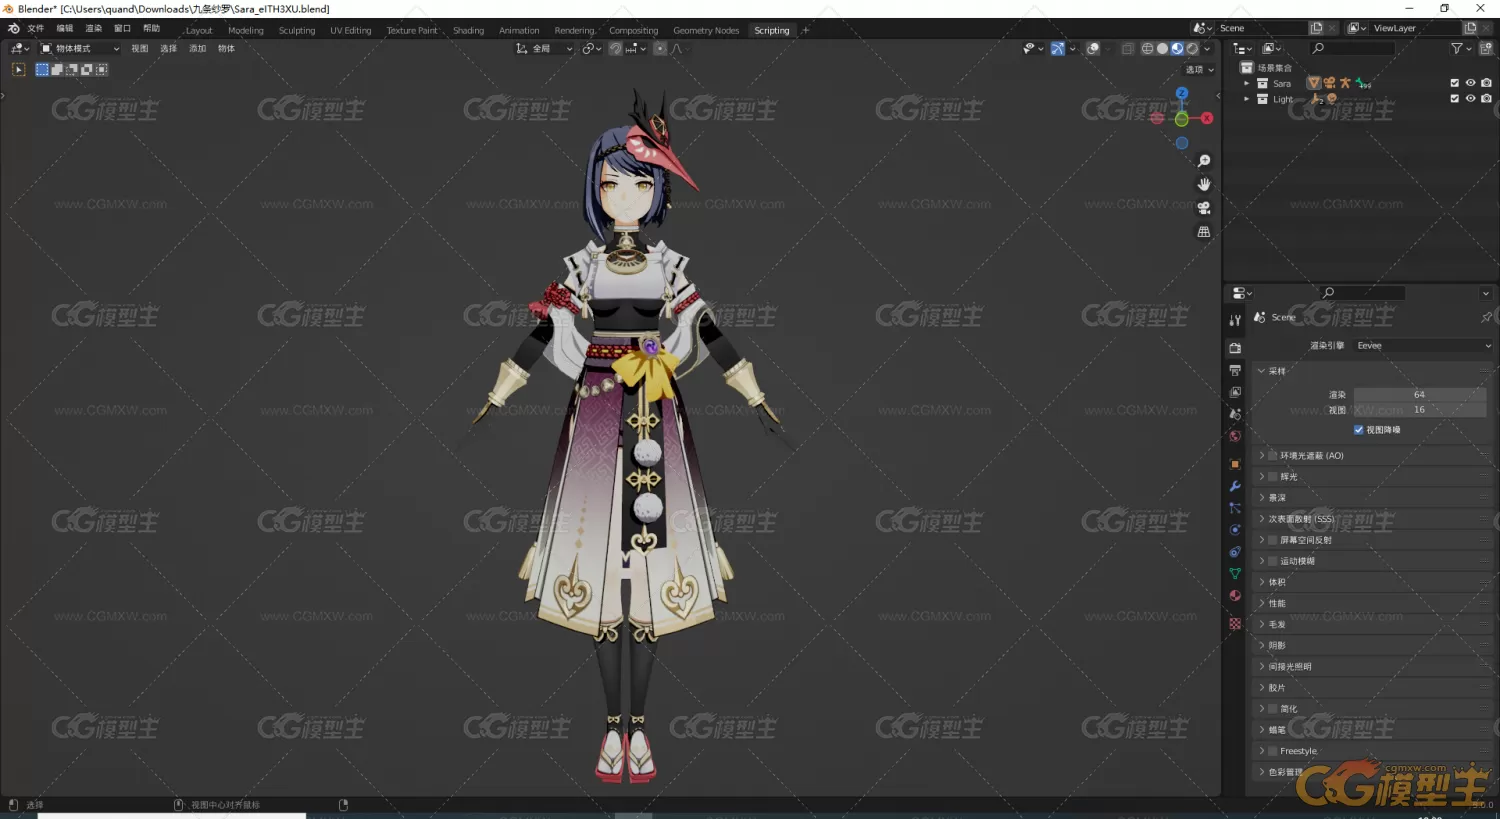Click the select box tweak tool icon
The height and width of the screenshot is (819, 1500).
click(18, 69)
